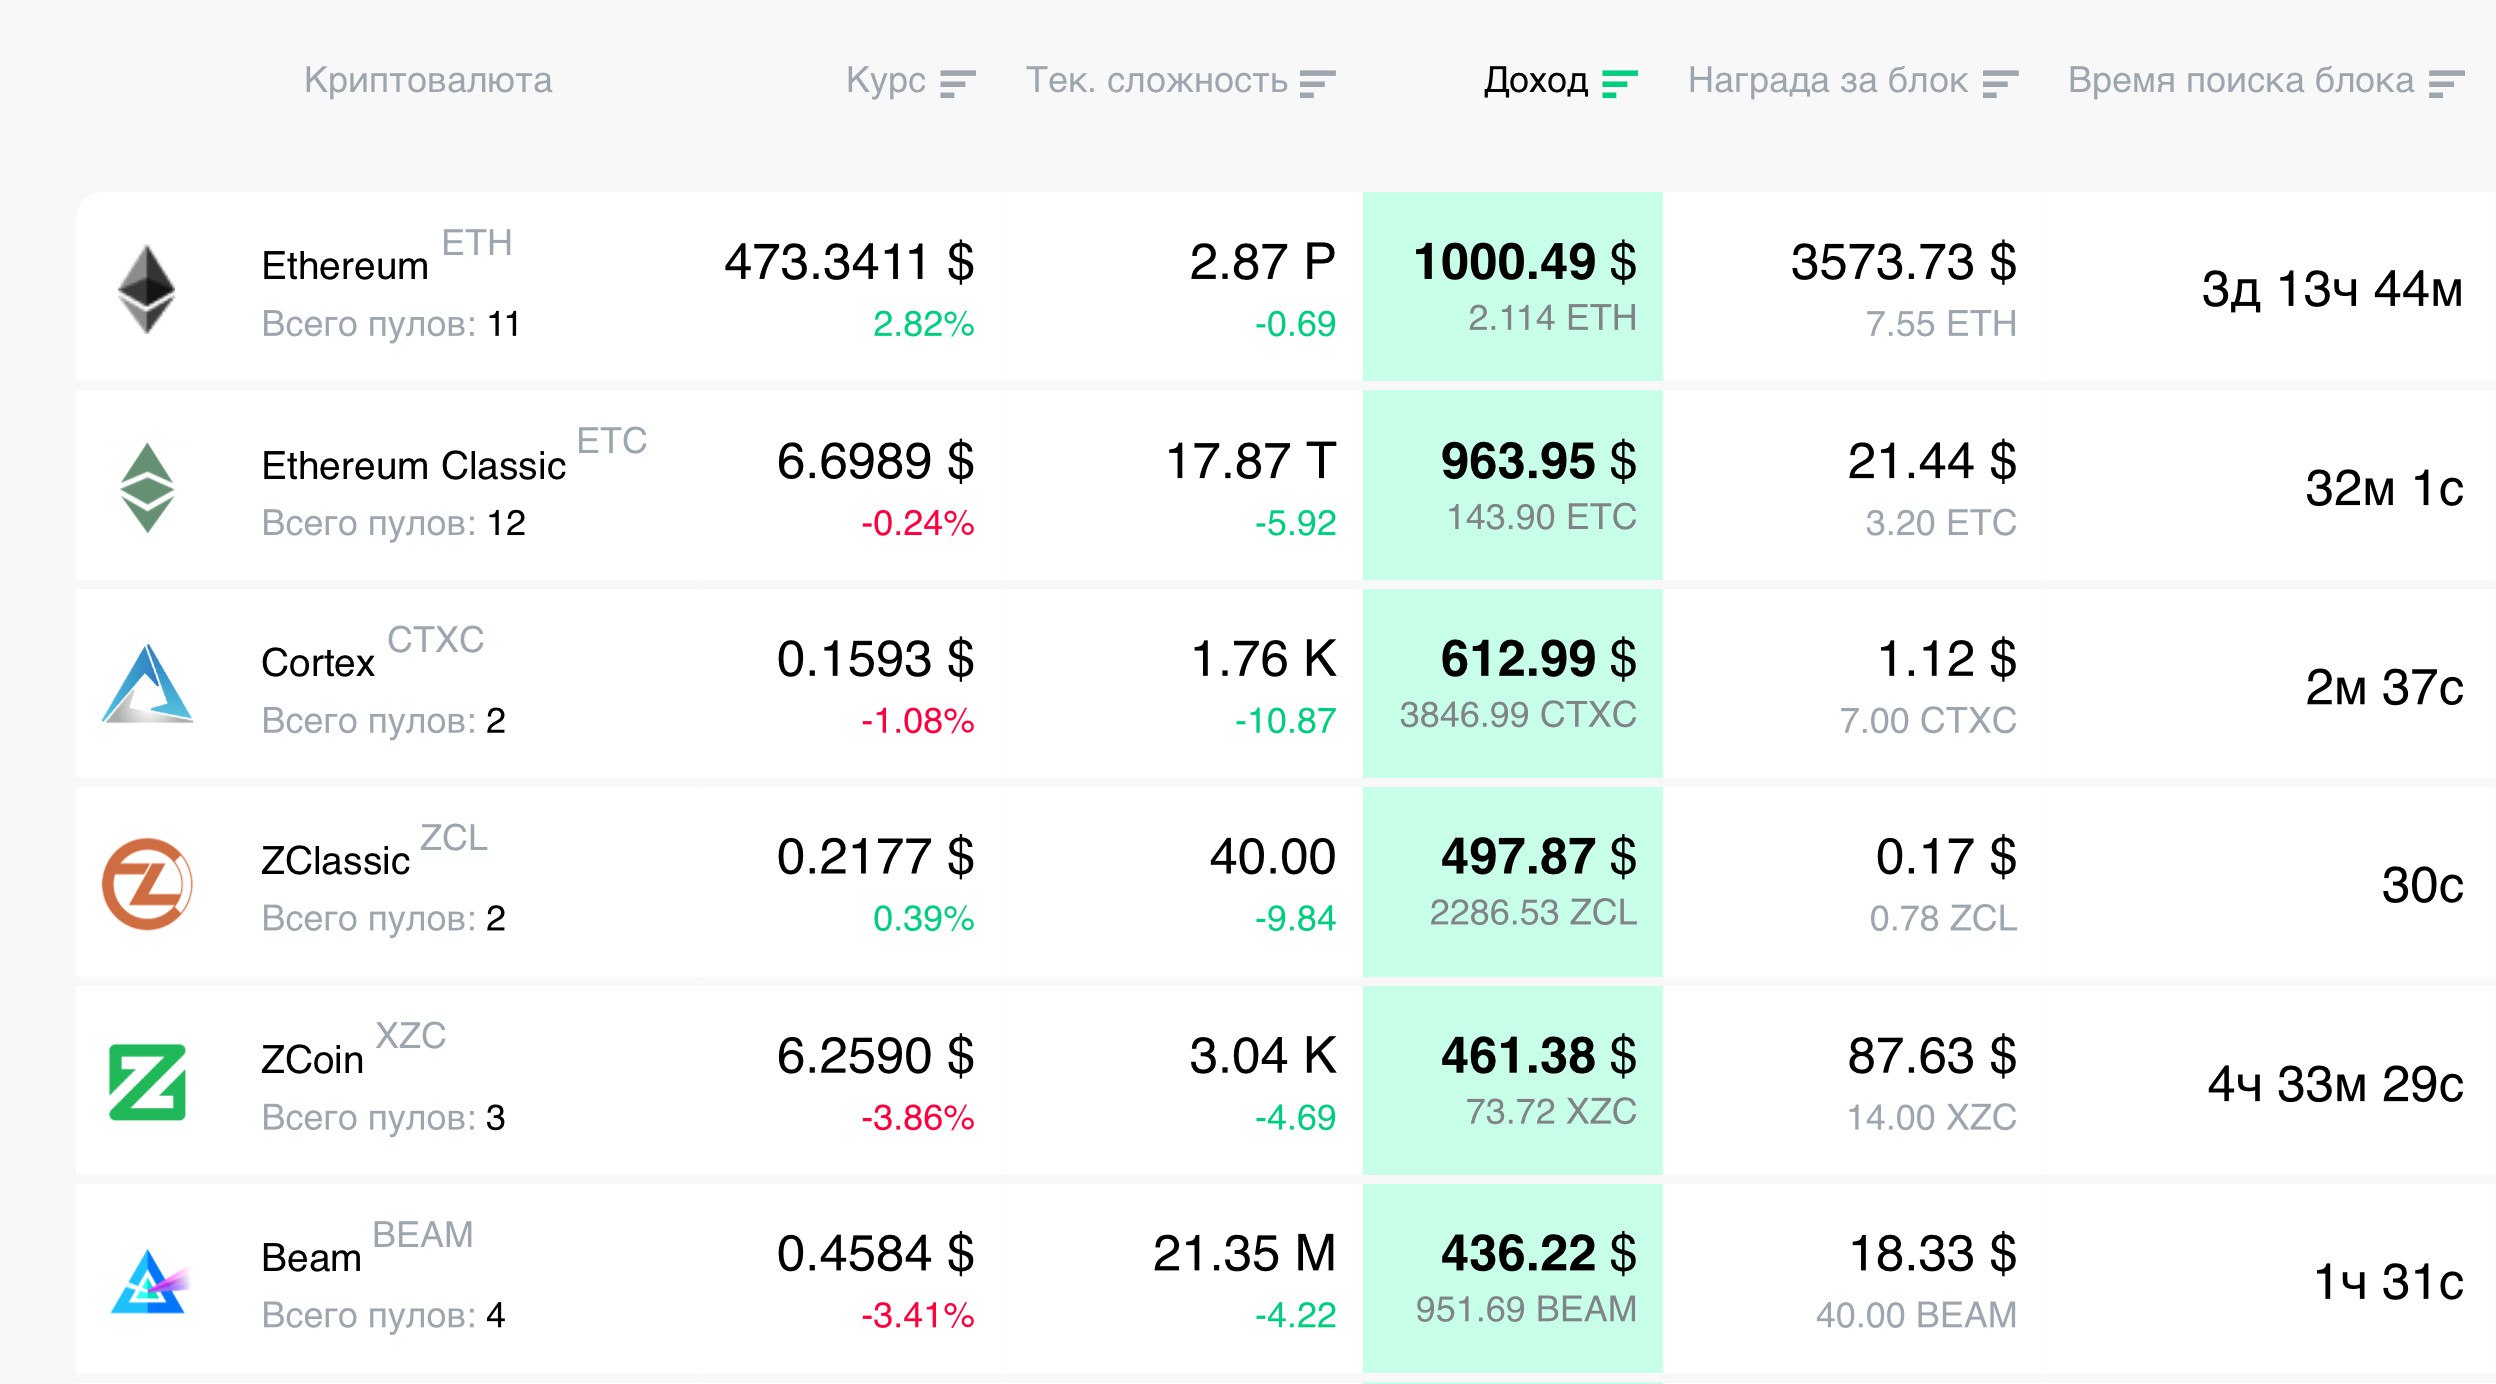Click sort icon next to Курс

pos(957,83)
